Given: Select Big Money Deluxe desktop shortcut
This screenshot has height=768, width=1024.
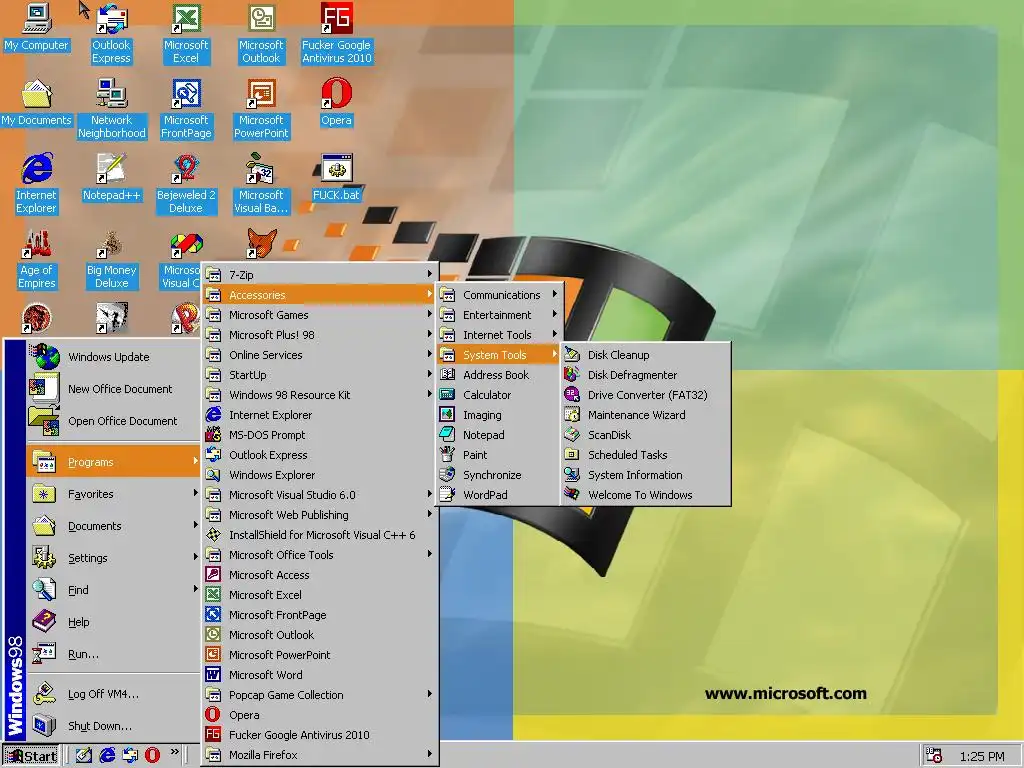Looking at the screenshot, I should click(x=112, y=259).
